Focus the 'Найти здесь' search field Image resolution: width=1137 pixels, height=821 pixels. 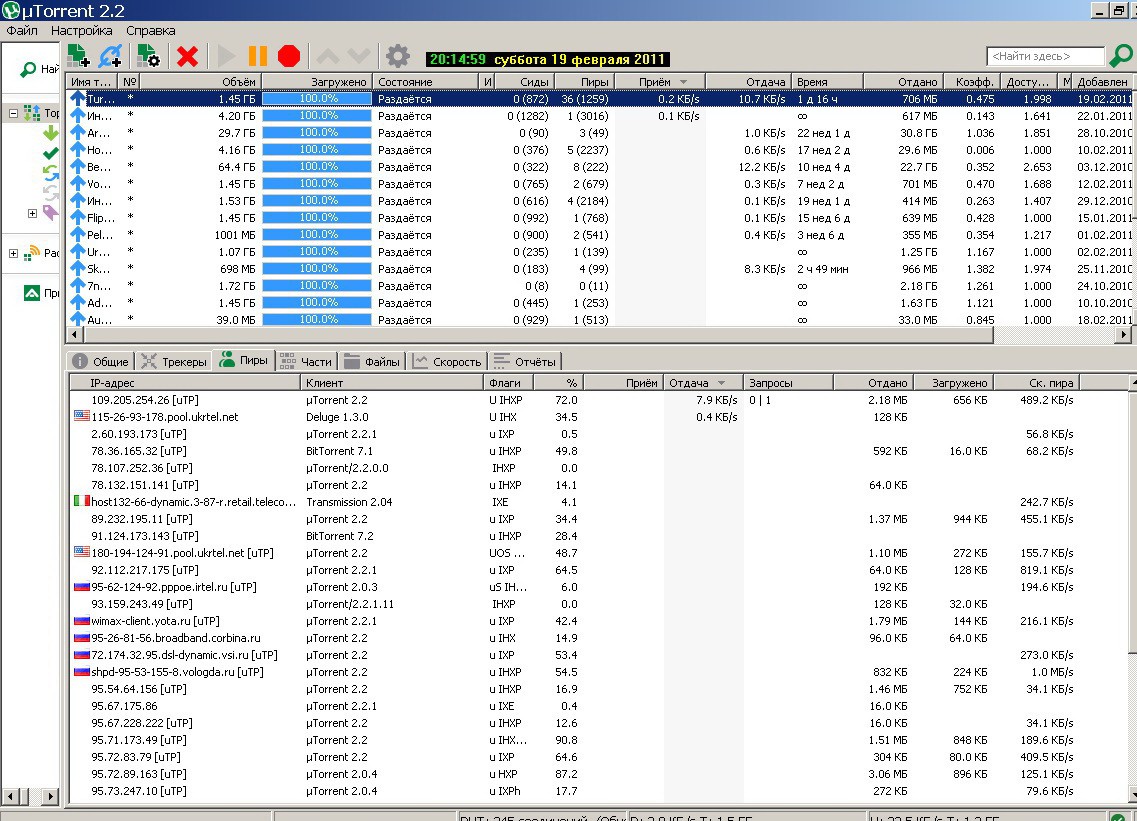1045,56
